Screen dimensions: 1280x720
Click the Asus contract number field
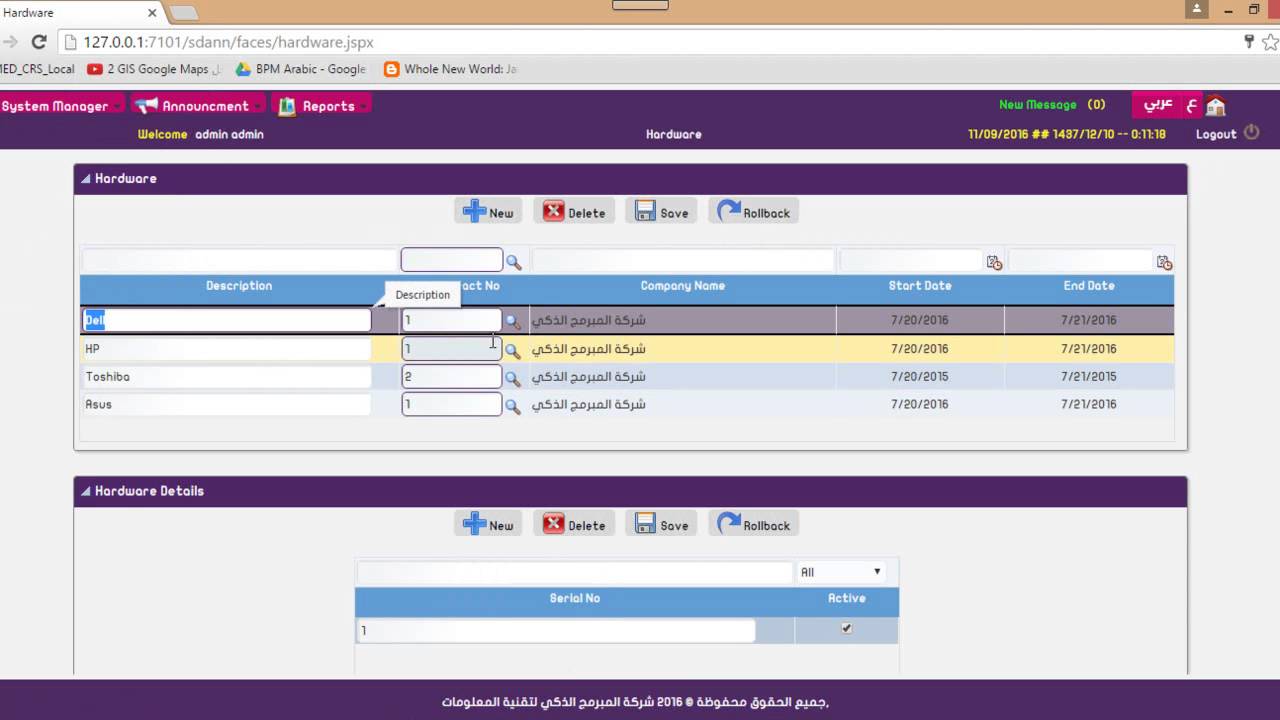click(451, 405)
